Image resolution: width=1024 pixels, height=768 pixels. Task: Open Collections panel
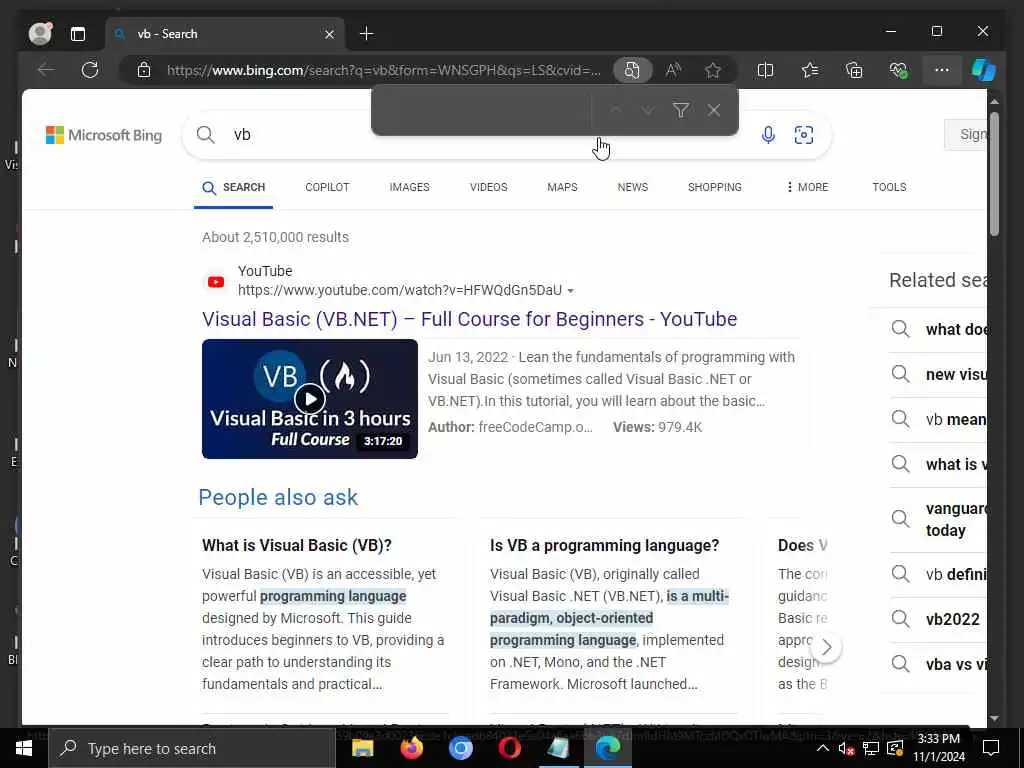click(854, 70)
